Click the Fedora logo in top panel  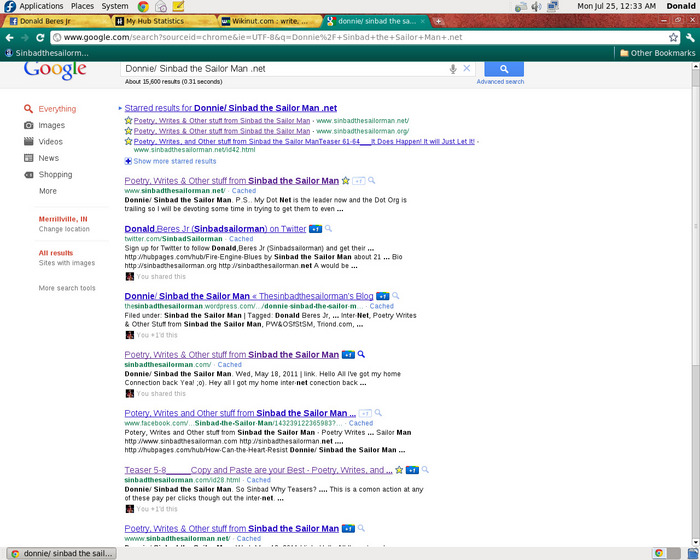[x=9, y=6]
